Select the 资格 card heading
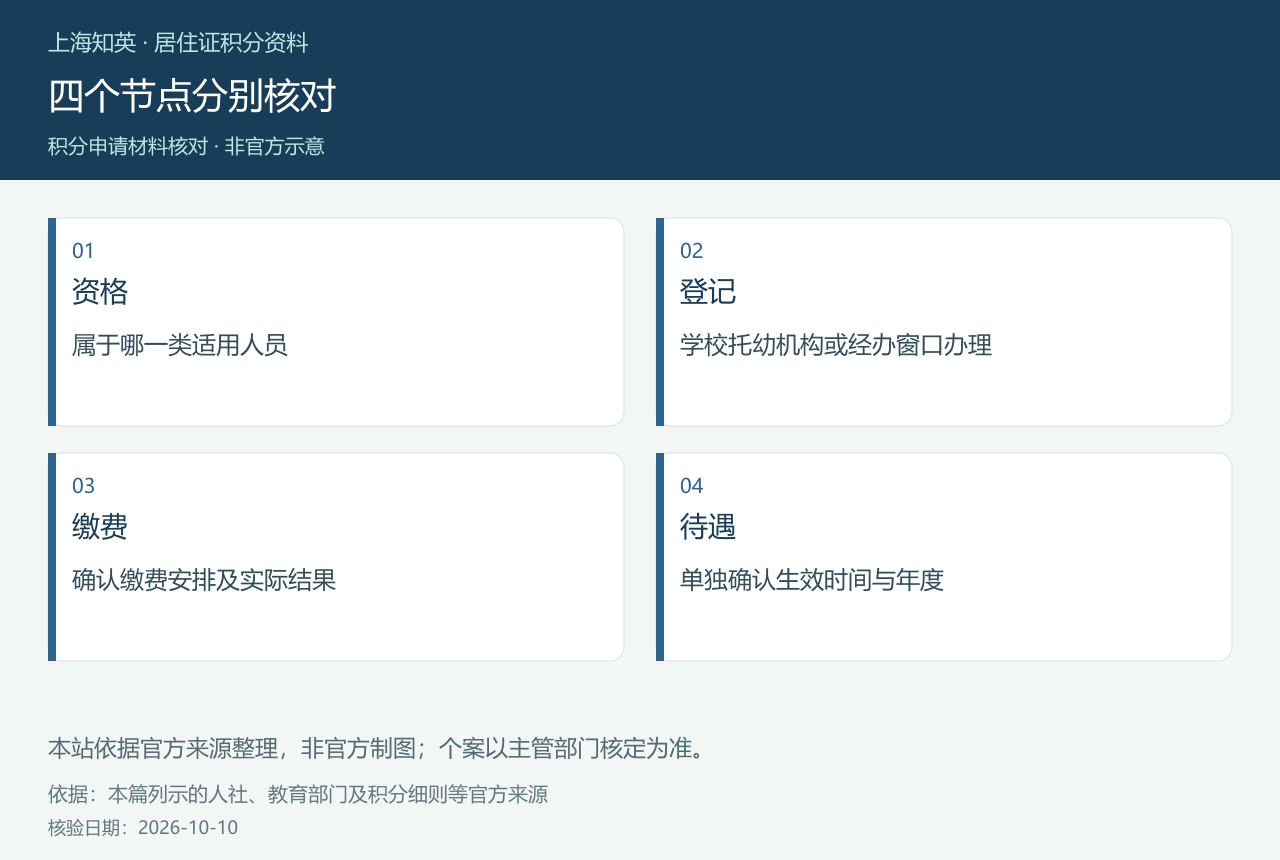The width and height of the screenshot is (1280, 860). coord(100,292)
